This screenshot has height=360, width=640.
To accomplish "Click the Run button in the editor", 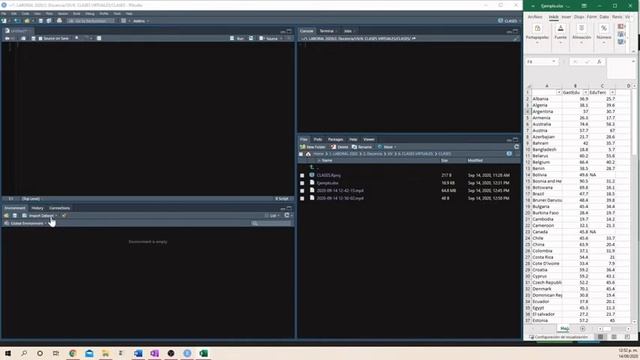I will [237, 38].
